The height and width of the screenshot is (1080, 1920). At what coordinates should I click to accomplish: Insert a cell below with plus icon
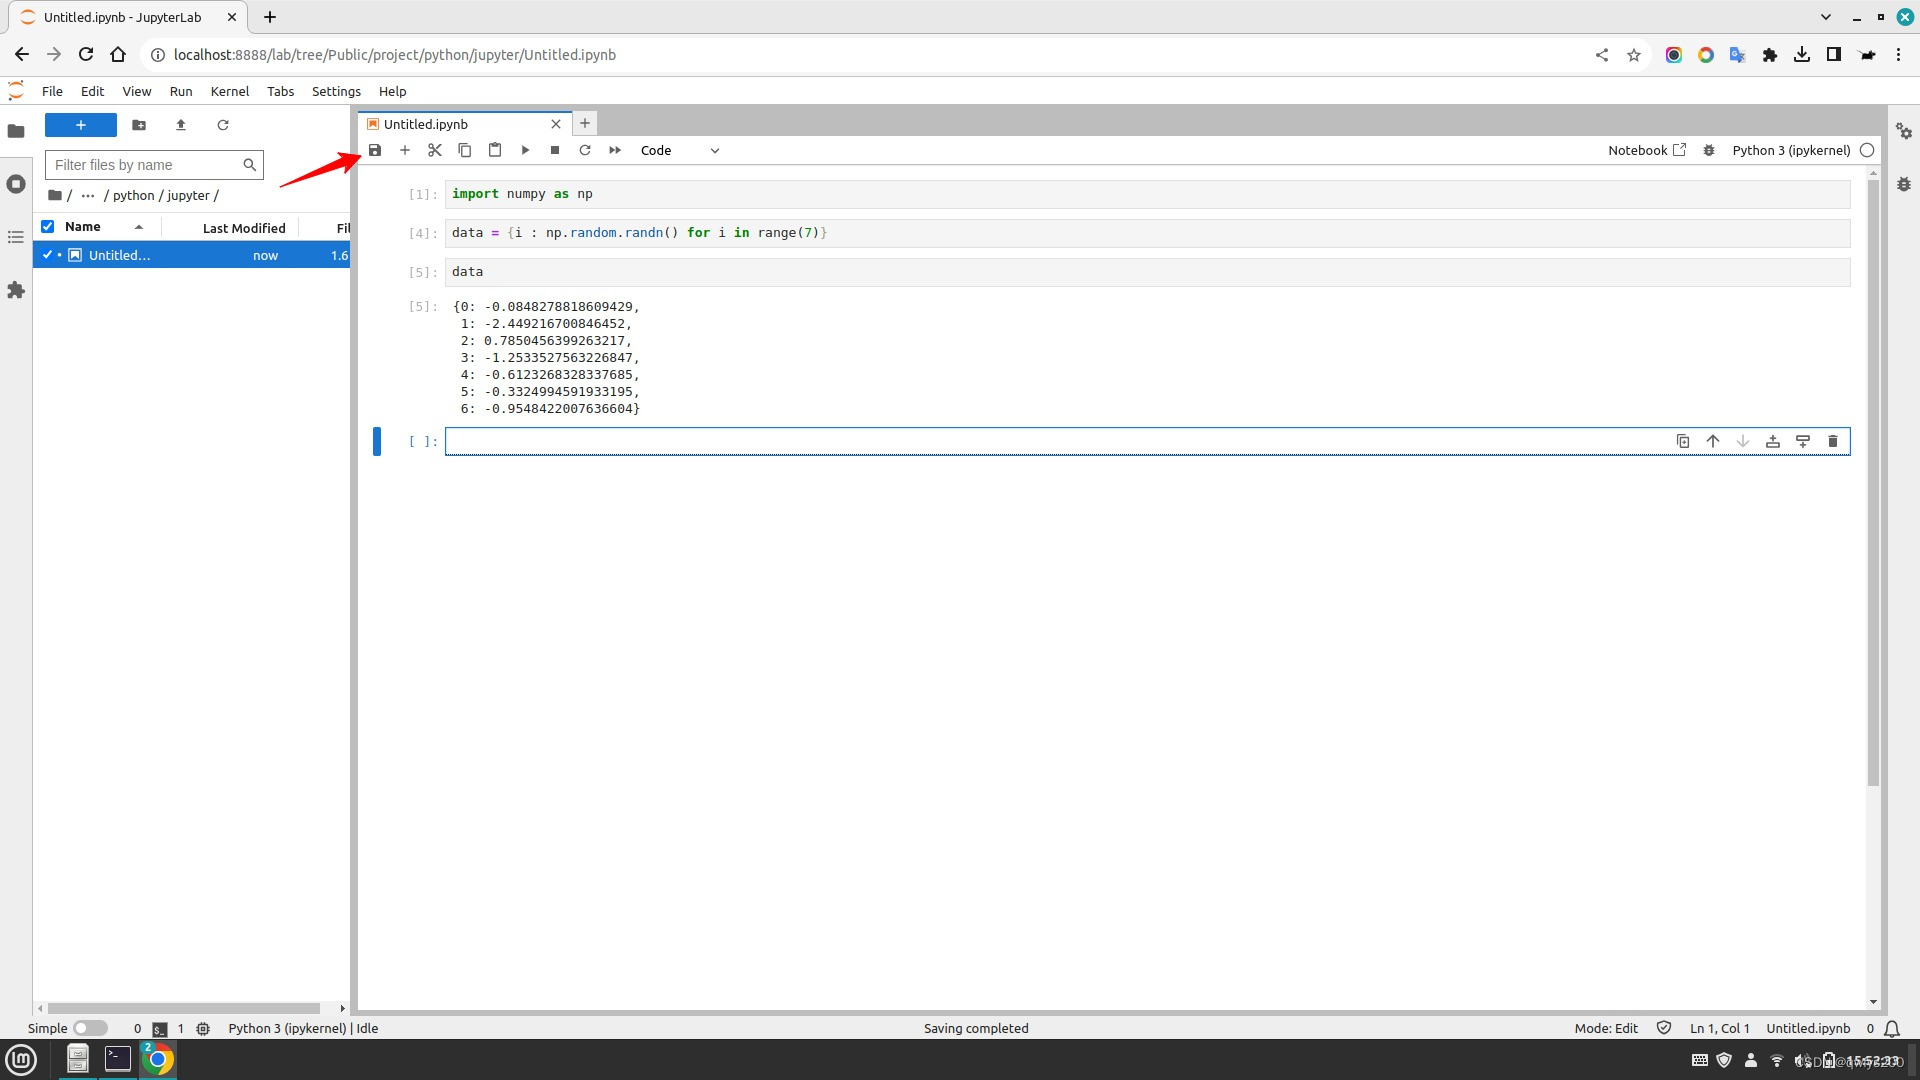click(x=405, y=150)
